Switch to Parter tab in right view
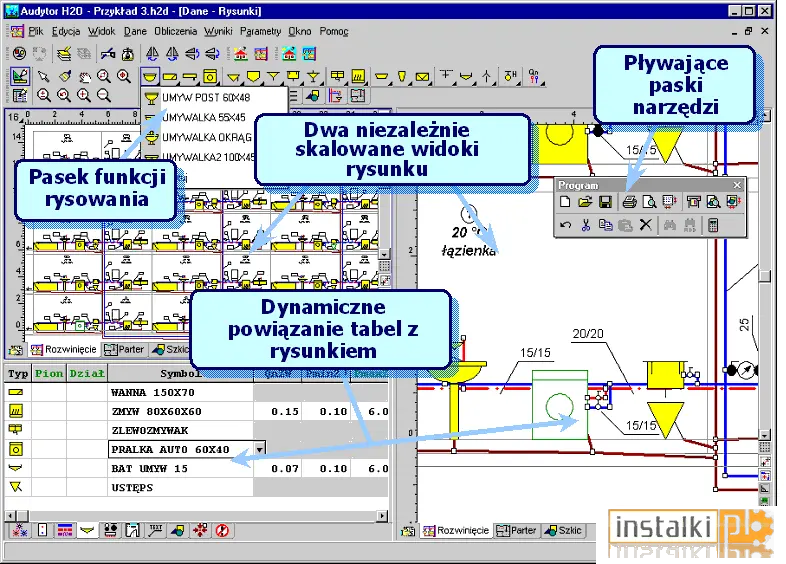Screen dimensions: 786x564 (516, 530)
